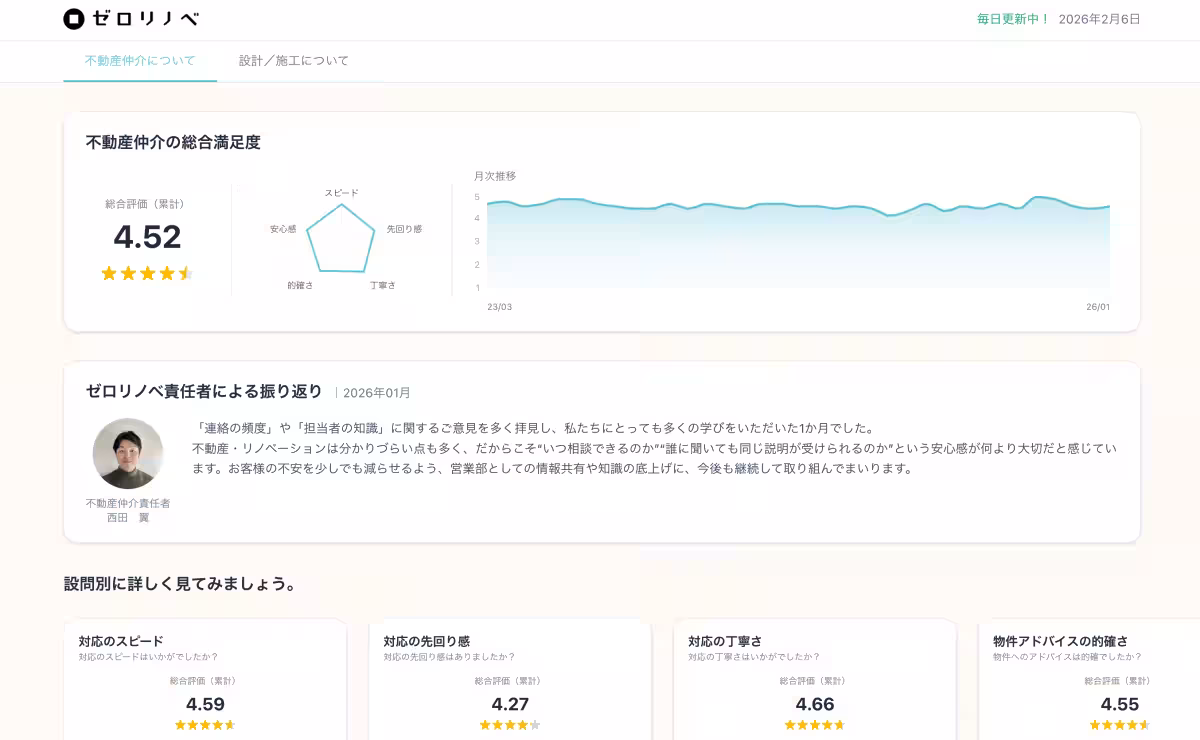Click the ゼロリノベ logo icon
1200x740 pixels.
point(74,18)
